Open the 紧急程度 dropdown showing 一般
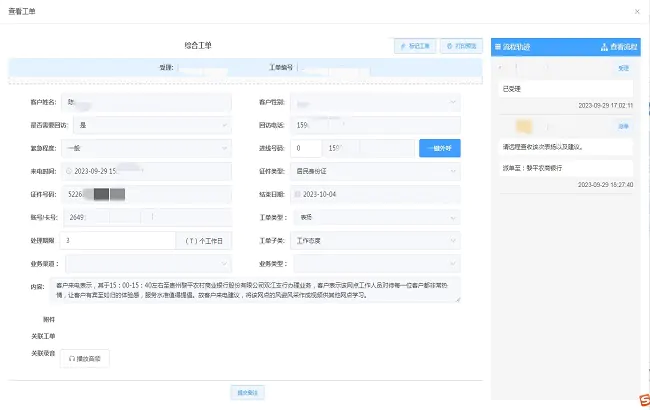This screenshot has width=650, height=410. tap(146, 148)
